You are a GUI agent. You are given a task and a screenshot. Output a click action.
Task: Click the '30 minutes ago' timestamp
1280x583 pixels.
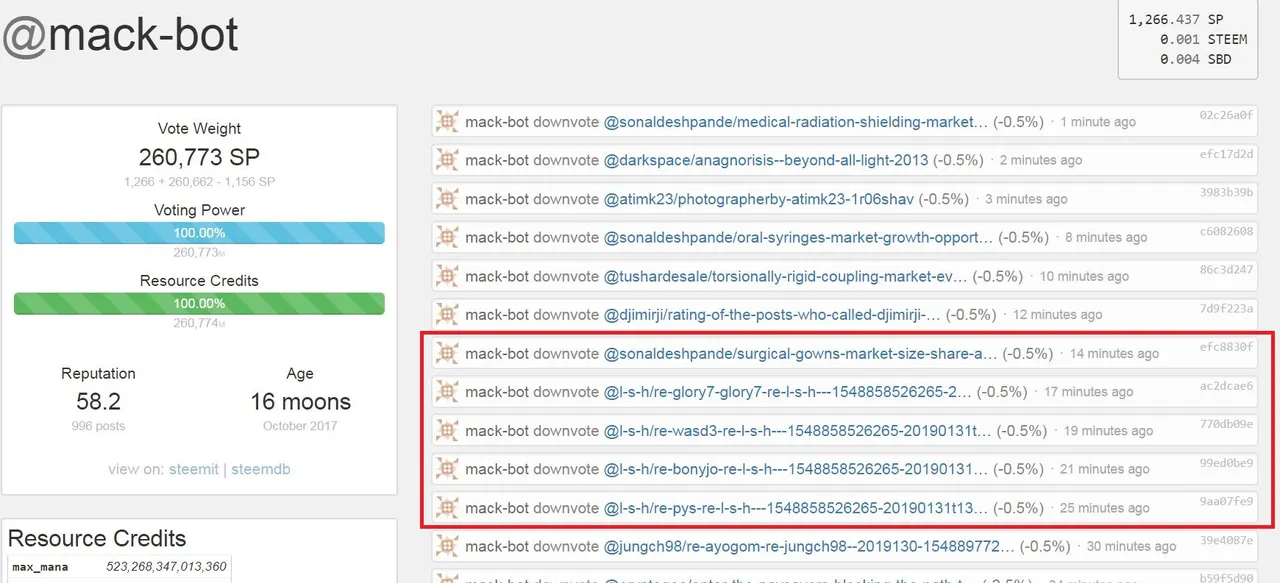pyautogui.click(x=1131, y=547)
